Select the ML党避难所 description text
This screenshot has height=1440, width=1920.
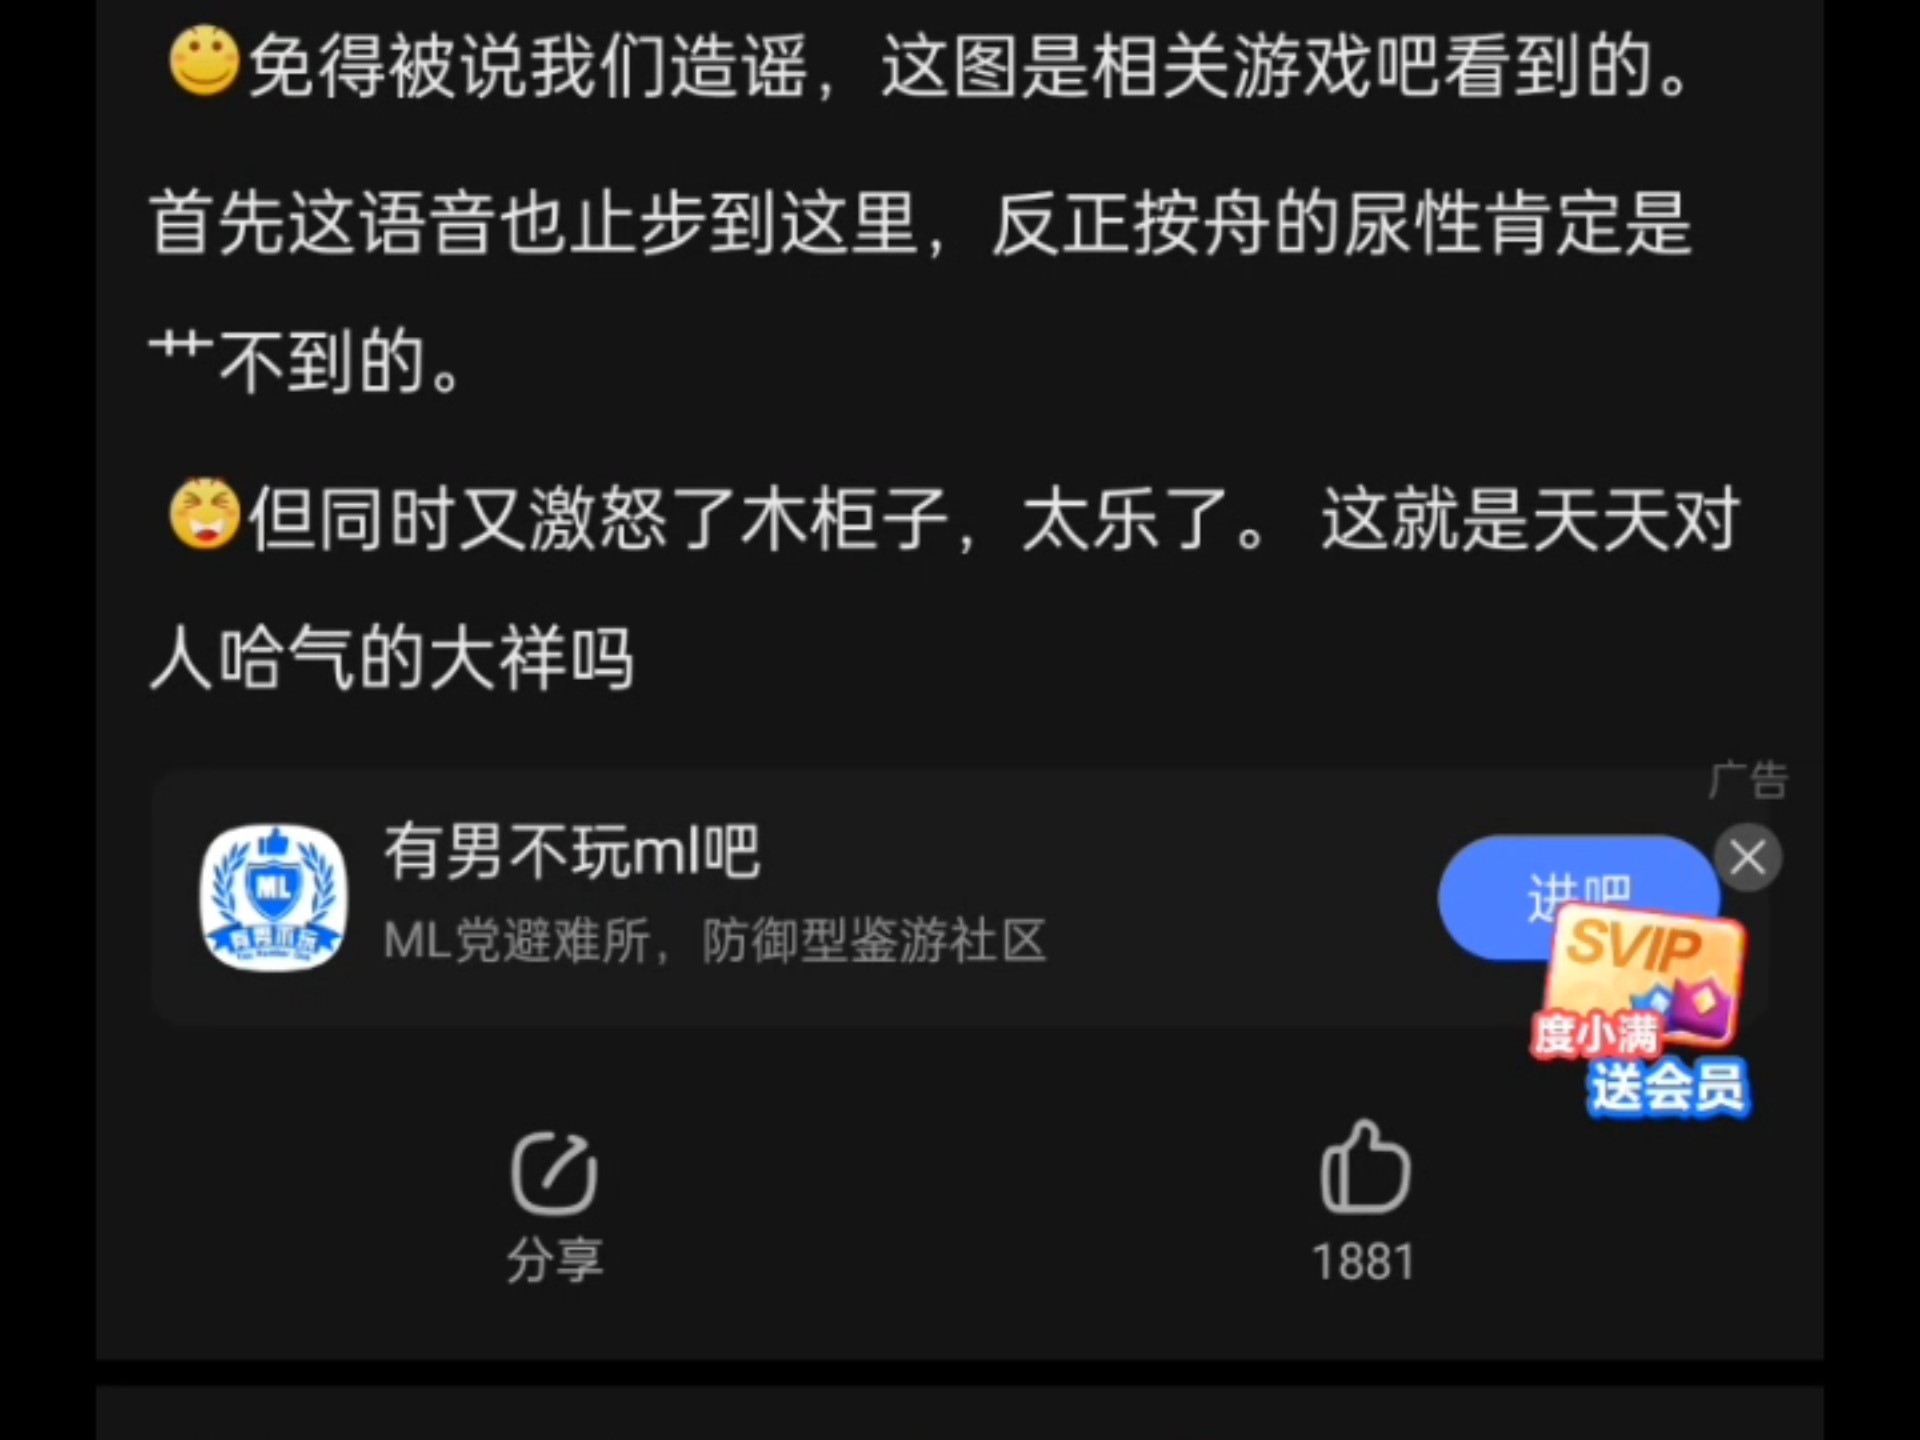pos(715,940)
